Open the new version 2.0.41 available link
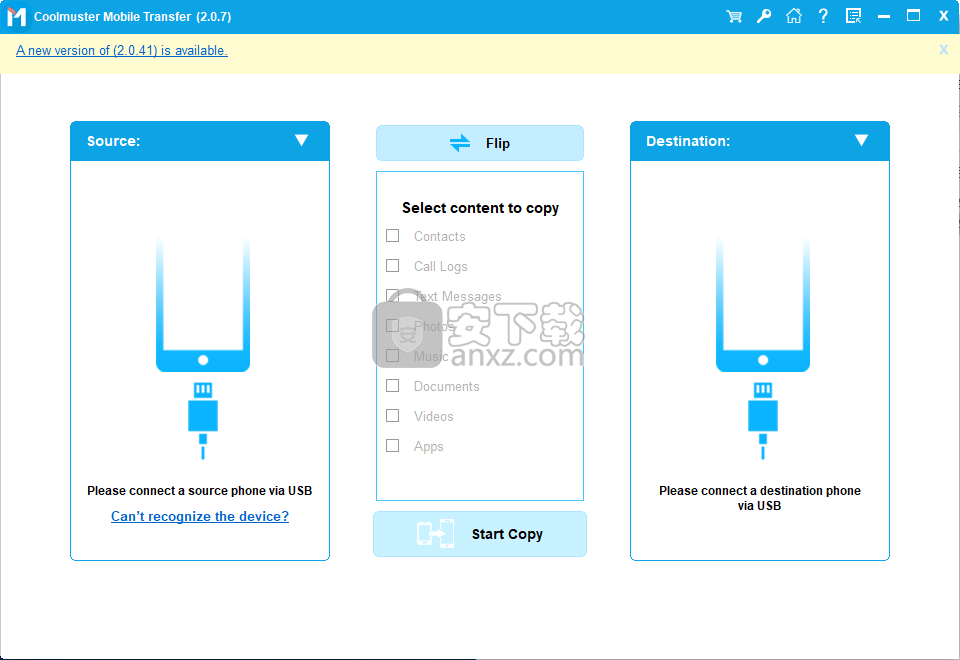Image resolution: width=960 pixels, height=660 pixels. point(122,51)
